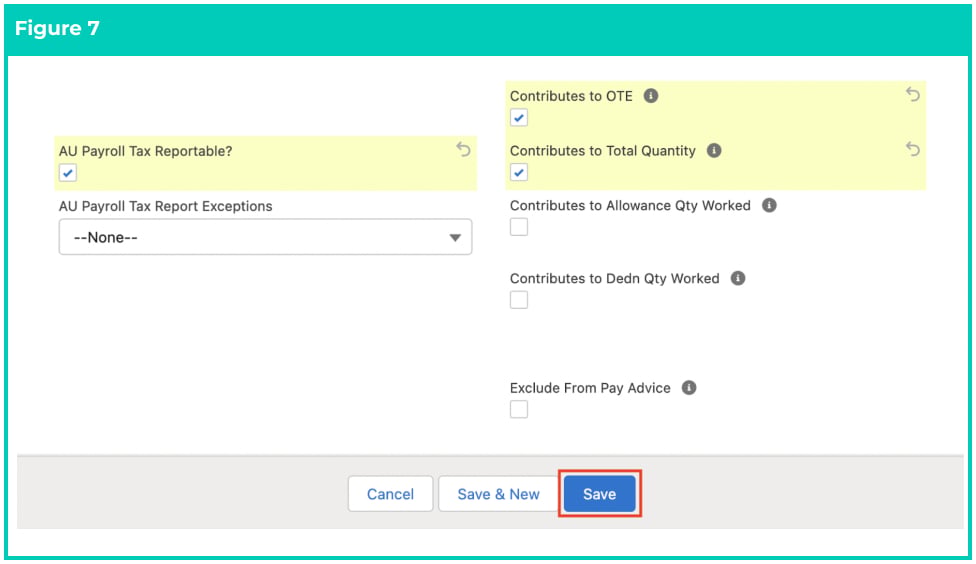Click the 'Exclude From Pay Advice' label
The width and height of the screenshot is (976, 564).
pyautogui.click(x=590, y=388)
